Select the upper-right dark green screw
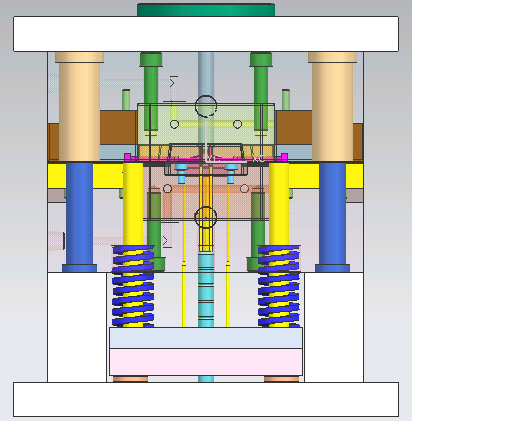The image size is (512, 421). tap(261, 92)
